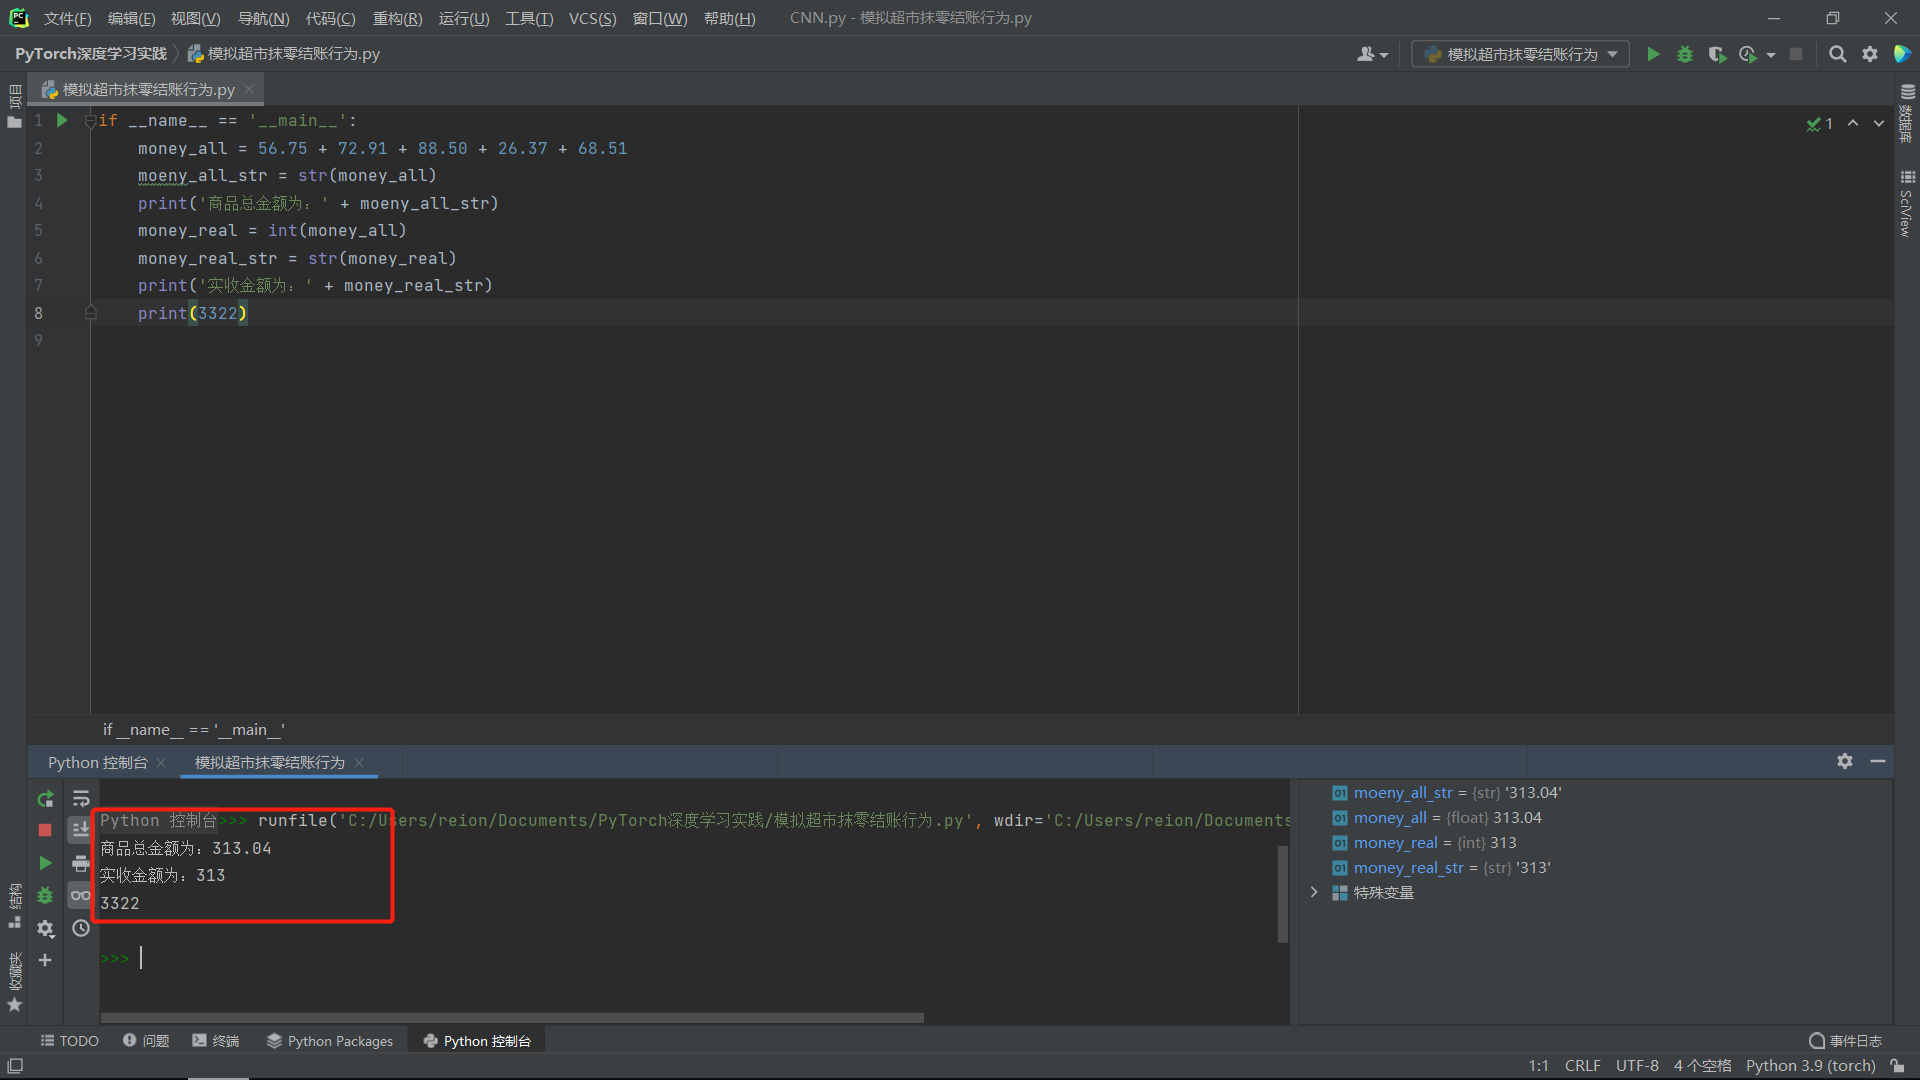1920x1080 pixels.
Task: Stop the running console with red square
Action: coord(45,831)
